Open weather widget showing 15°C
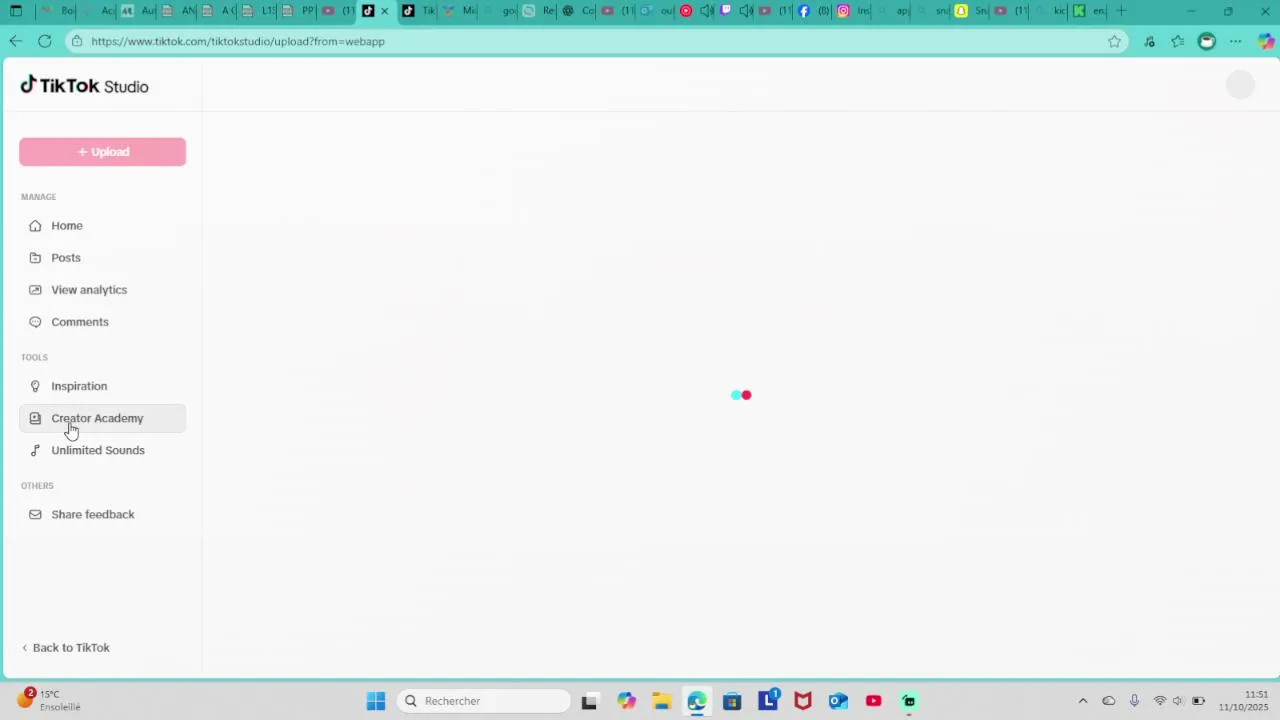Viewport: 1280px width, 720px height. point(49,700)
